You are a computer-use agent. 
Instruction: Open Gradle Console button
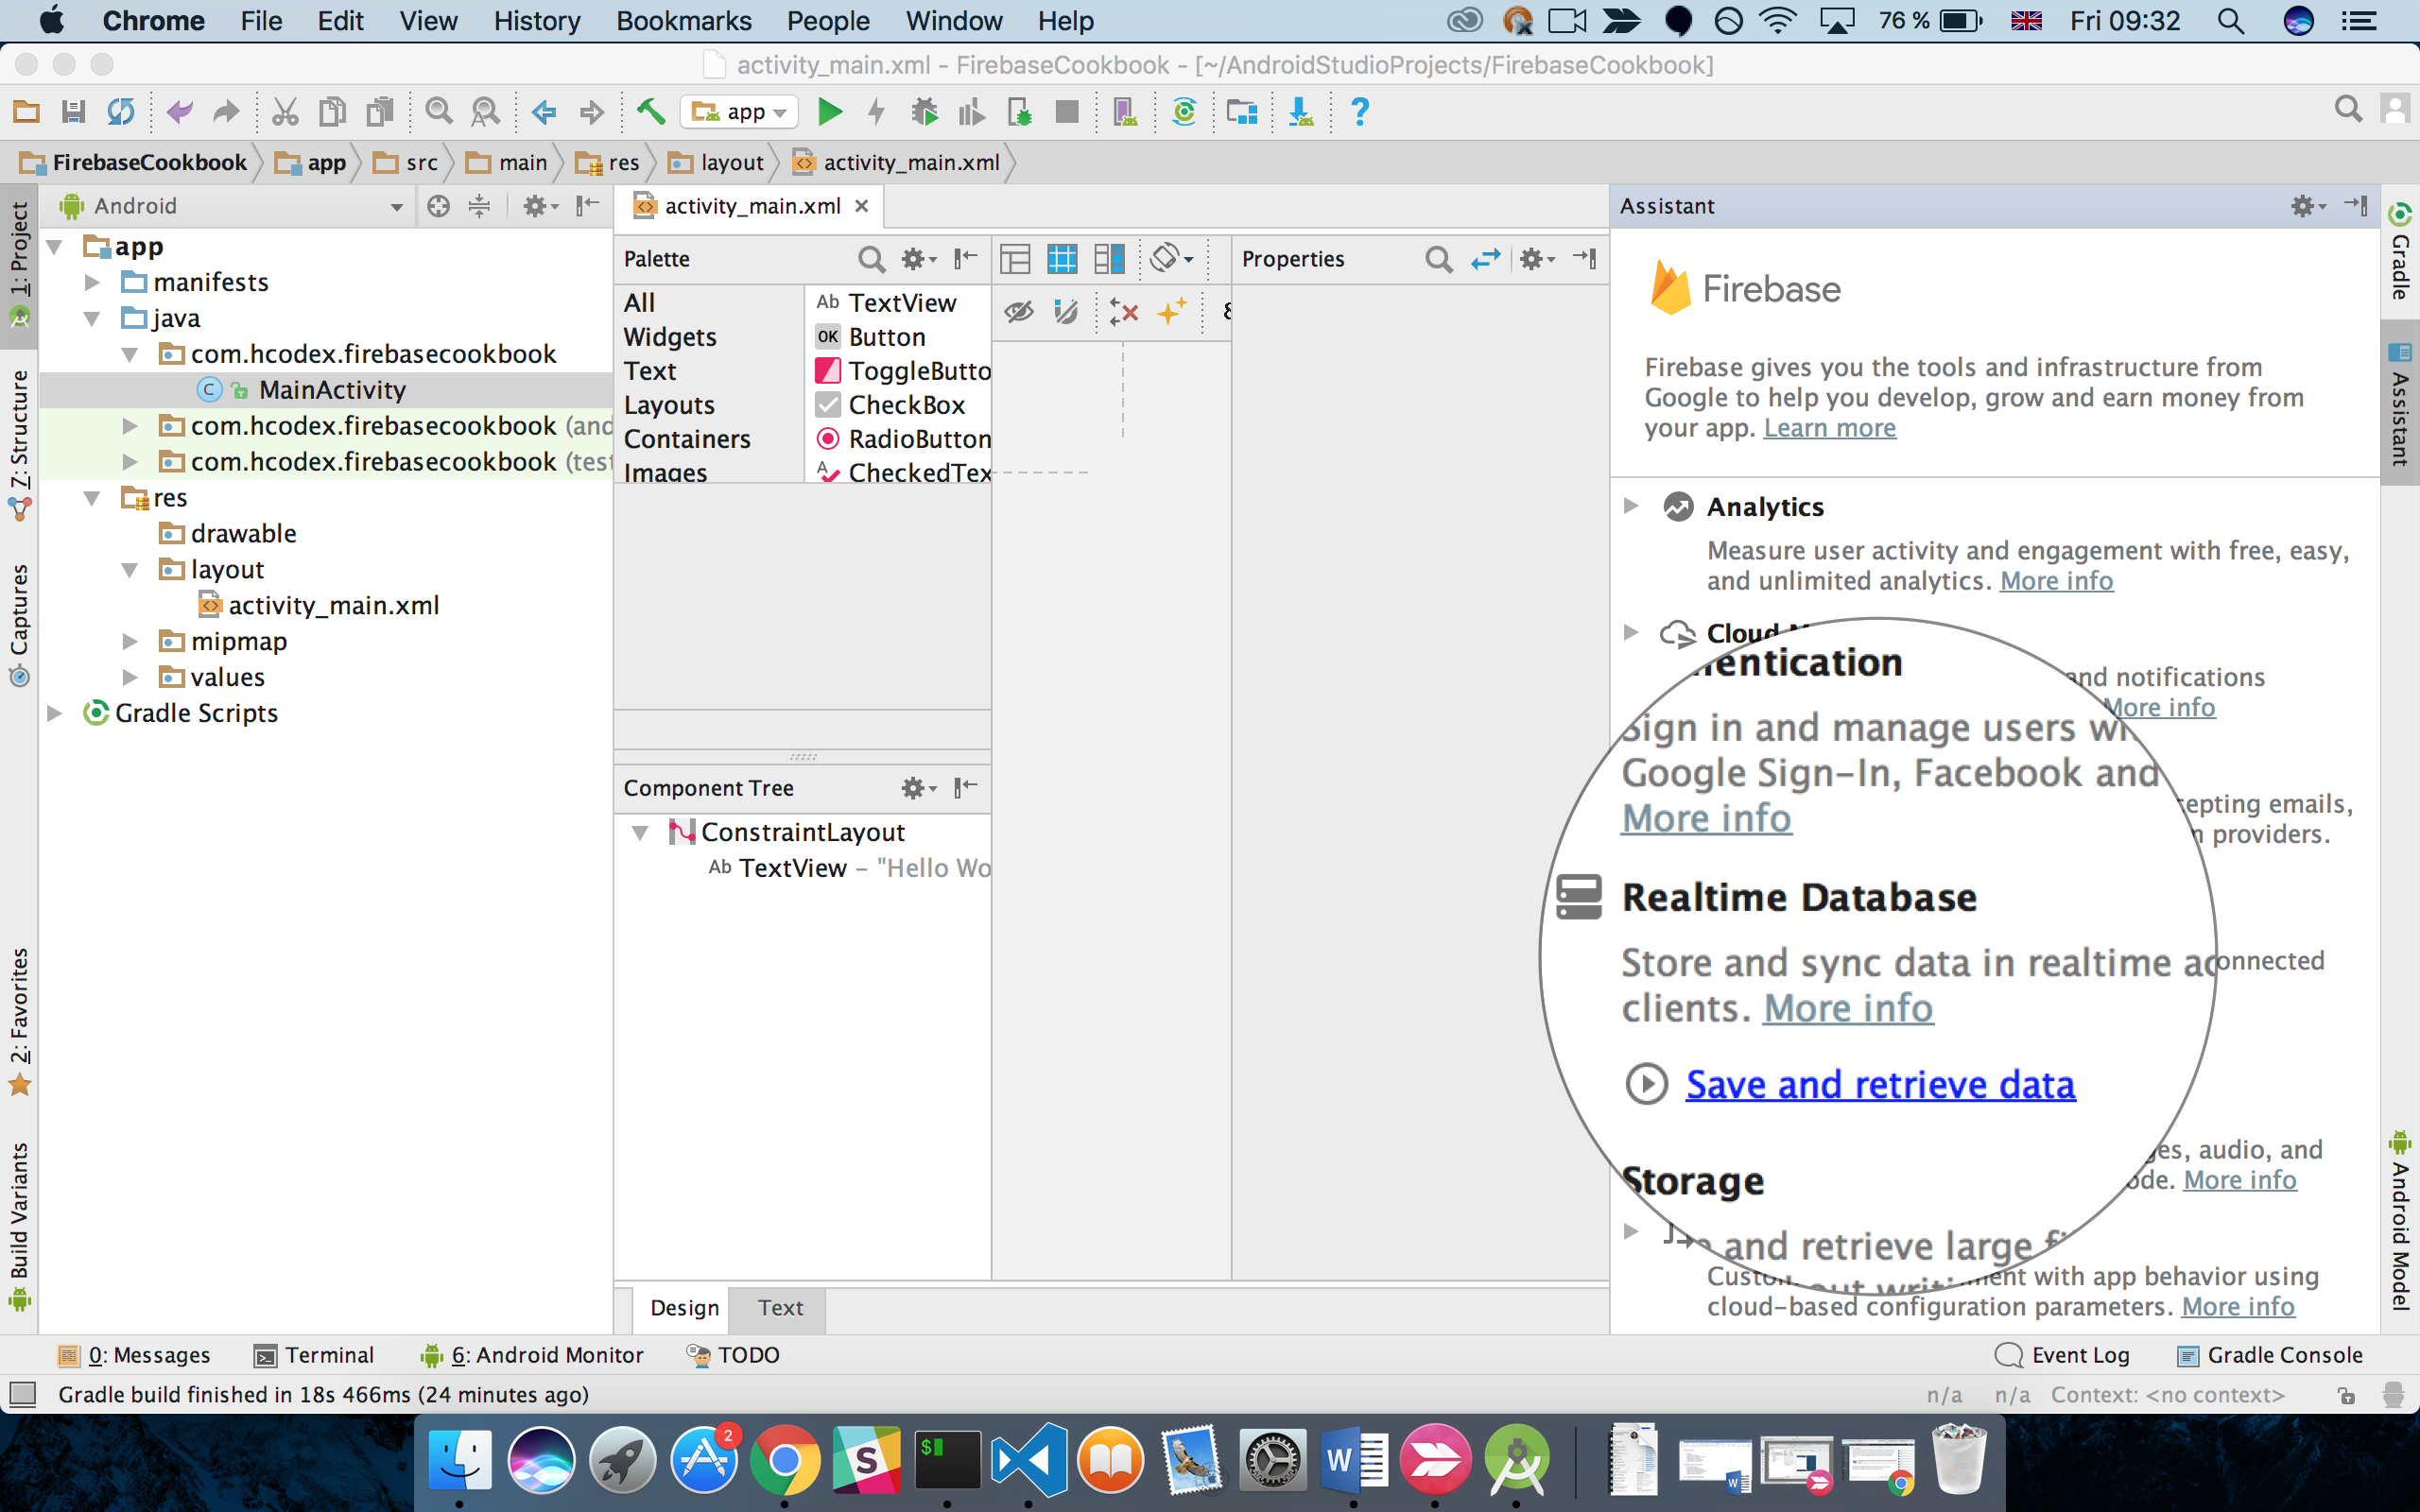click(x=2270, y=1355)
